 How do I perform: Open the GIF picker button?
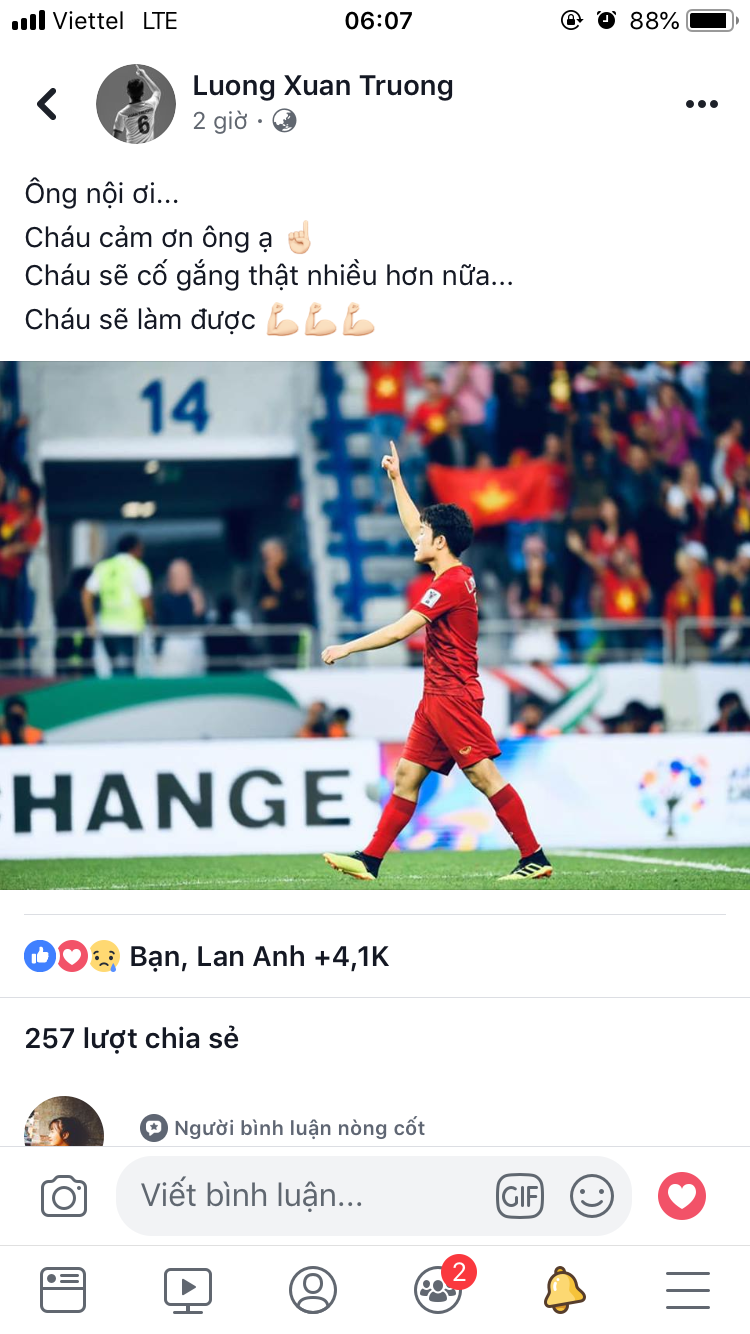(520, 1196)
